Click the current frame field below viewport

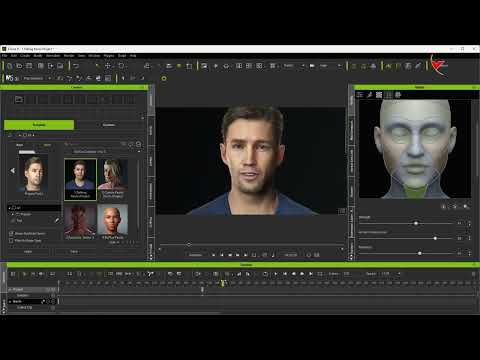291,255
